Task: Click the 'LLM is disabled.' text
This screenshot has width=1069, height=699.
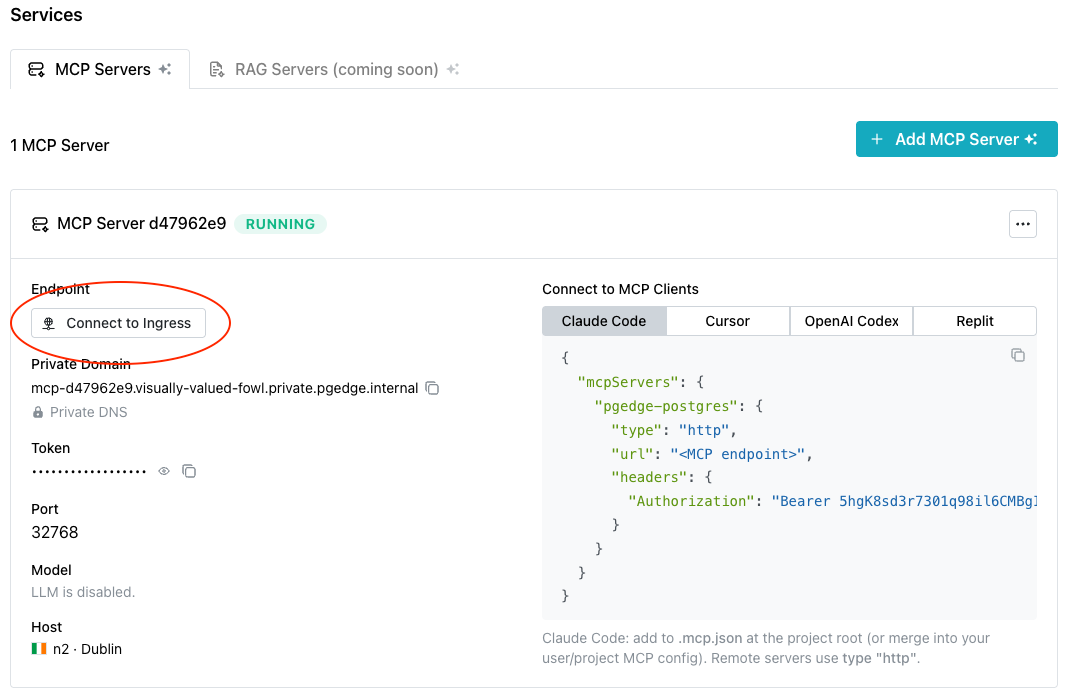Action: [x=83, y=592]
